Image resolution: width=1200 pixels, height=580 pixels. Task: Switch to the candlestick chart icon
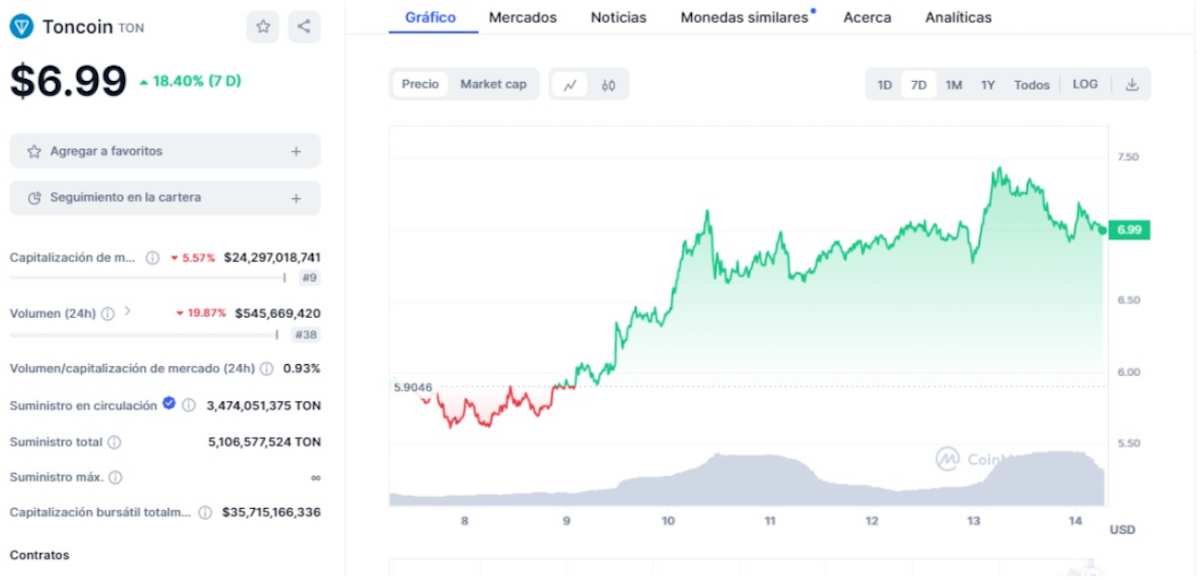point(608,85)
